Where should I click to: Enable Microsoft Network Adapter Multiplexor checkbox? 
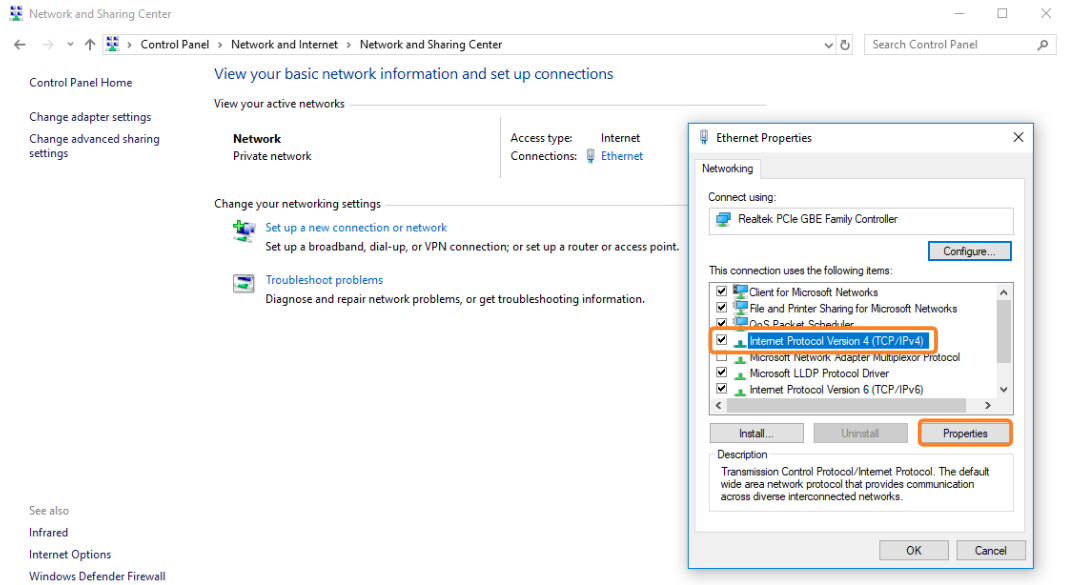[721, 356]
